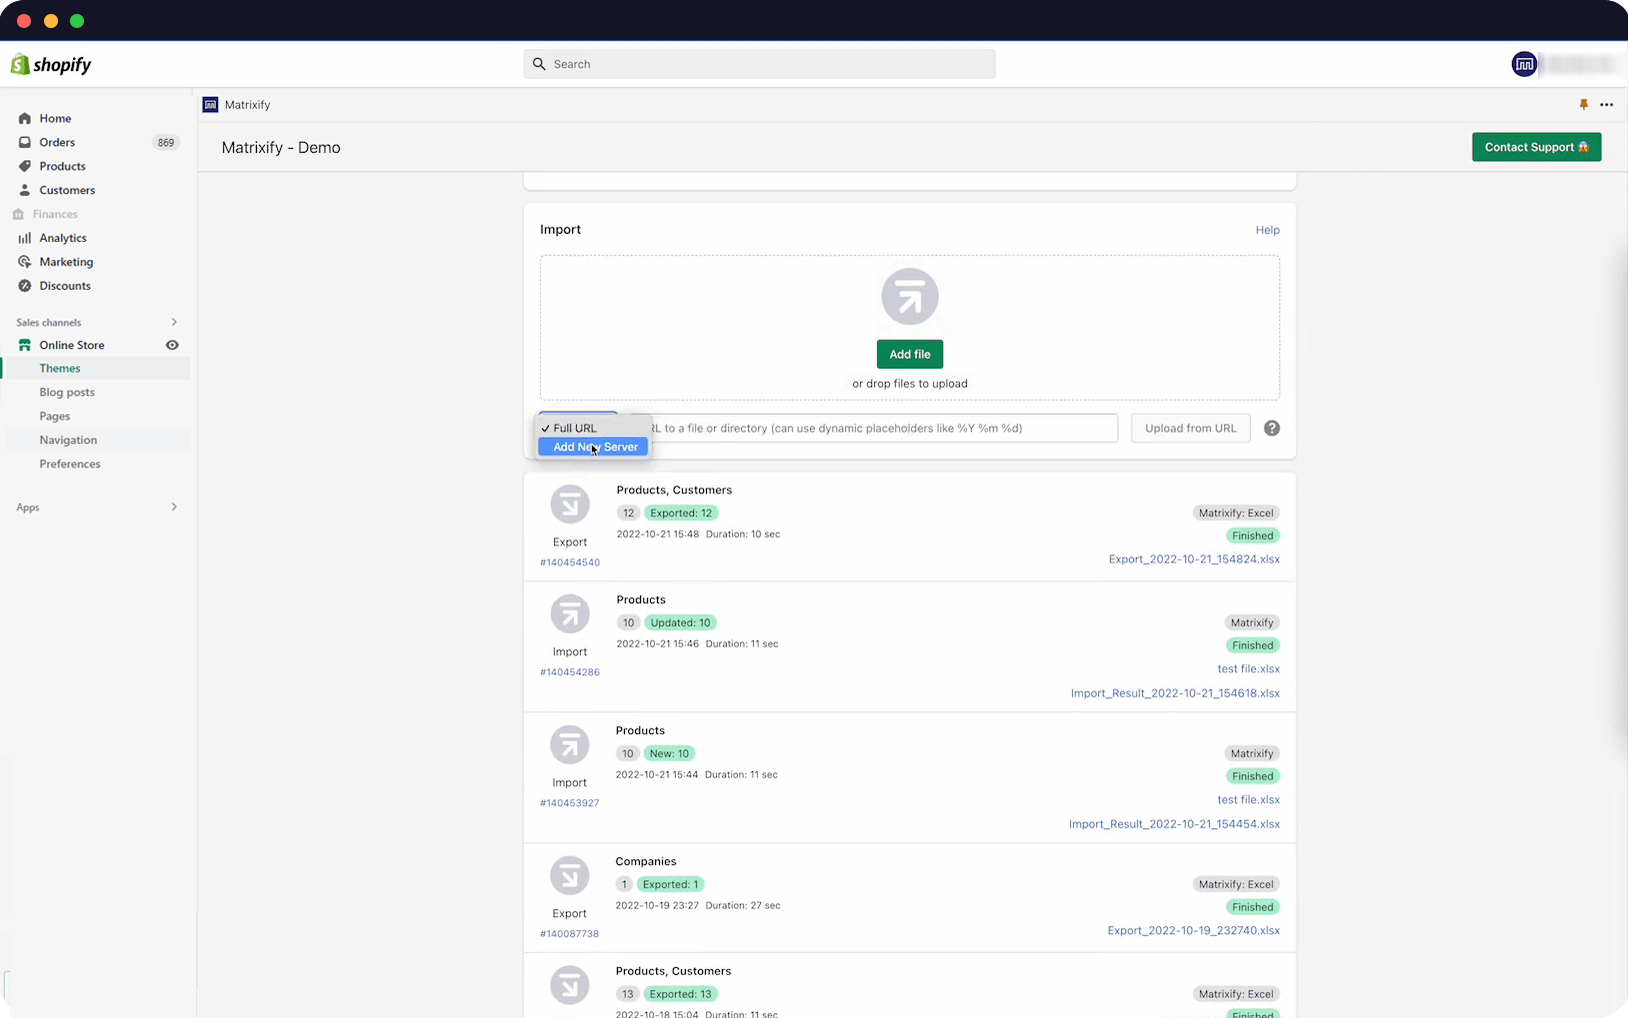The height and width of the screenshot is (1018, 1628).
Task: Click the macOS yellow minimize button
Action: click(x=51, y=21)
